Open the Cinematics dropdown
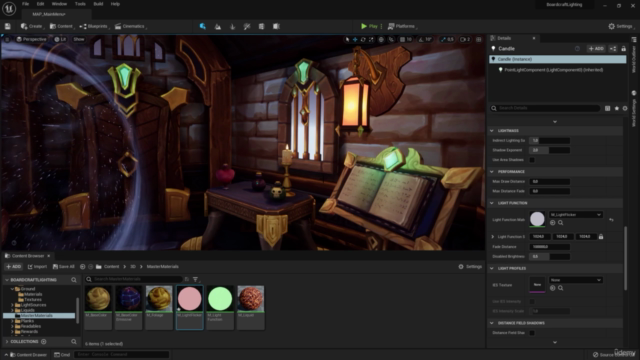The image size is (640, 360). coord(131,26)
